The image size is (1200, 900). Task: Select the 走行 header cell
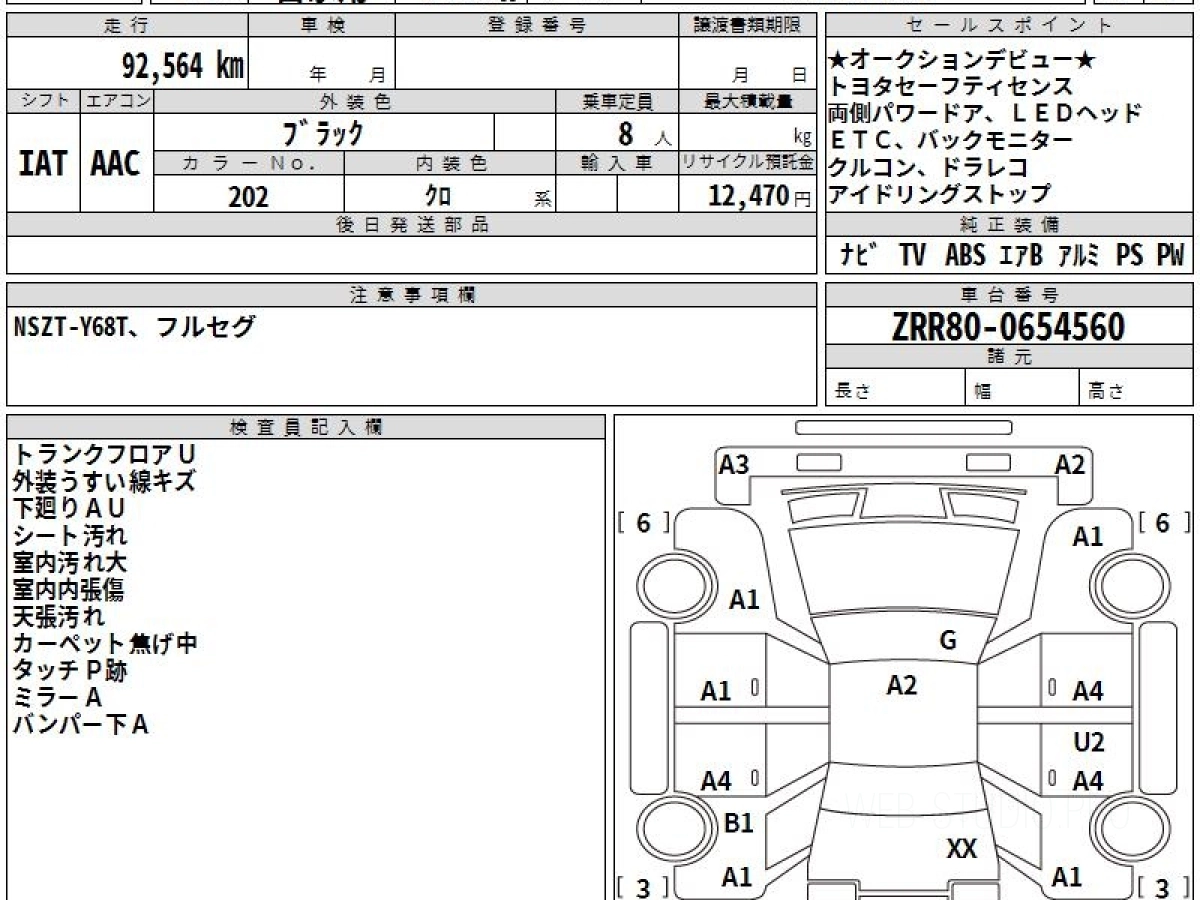[x=127, y=26]
